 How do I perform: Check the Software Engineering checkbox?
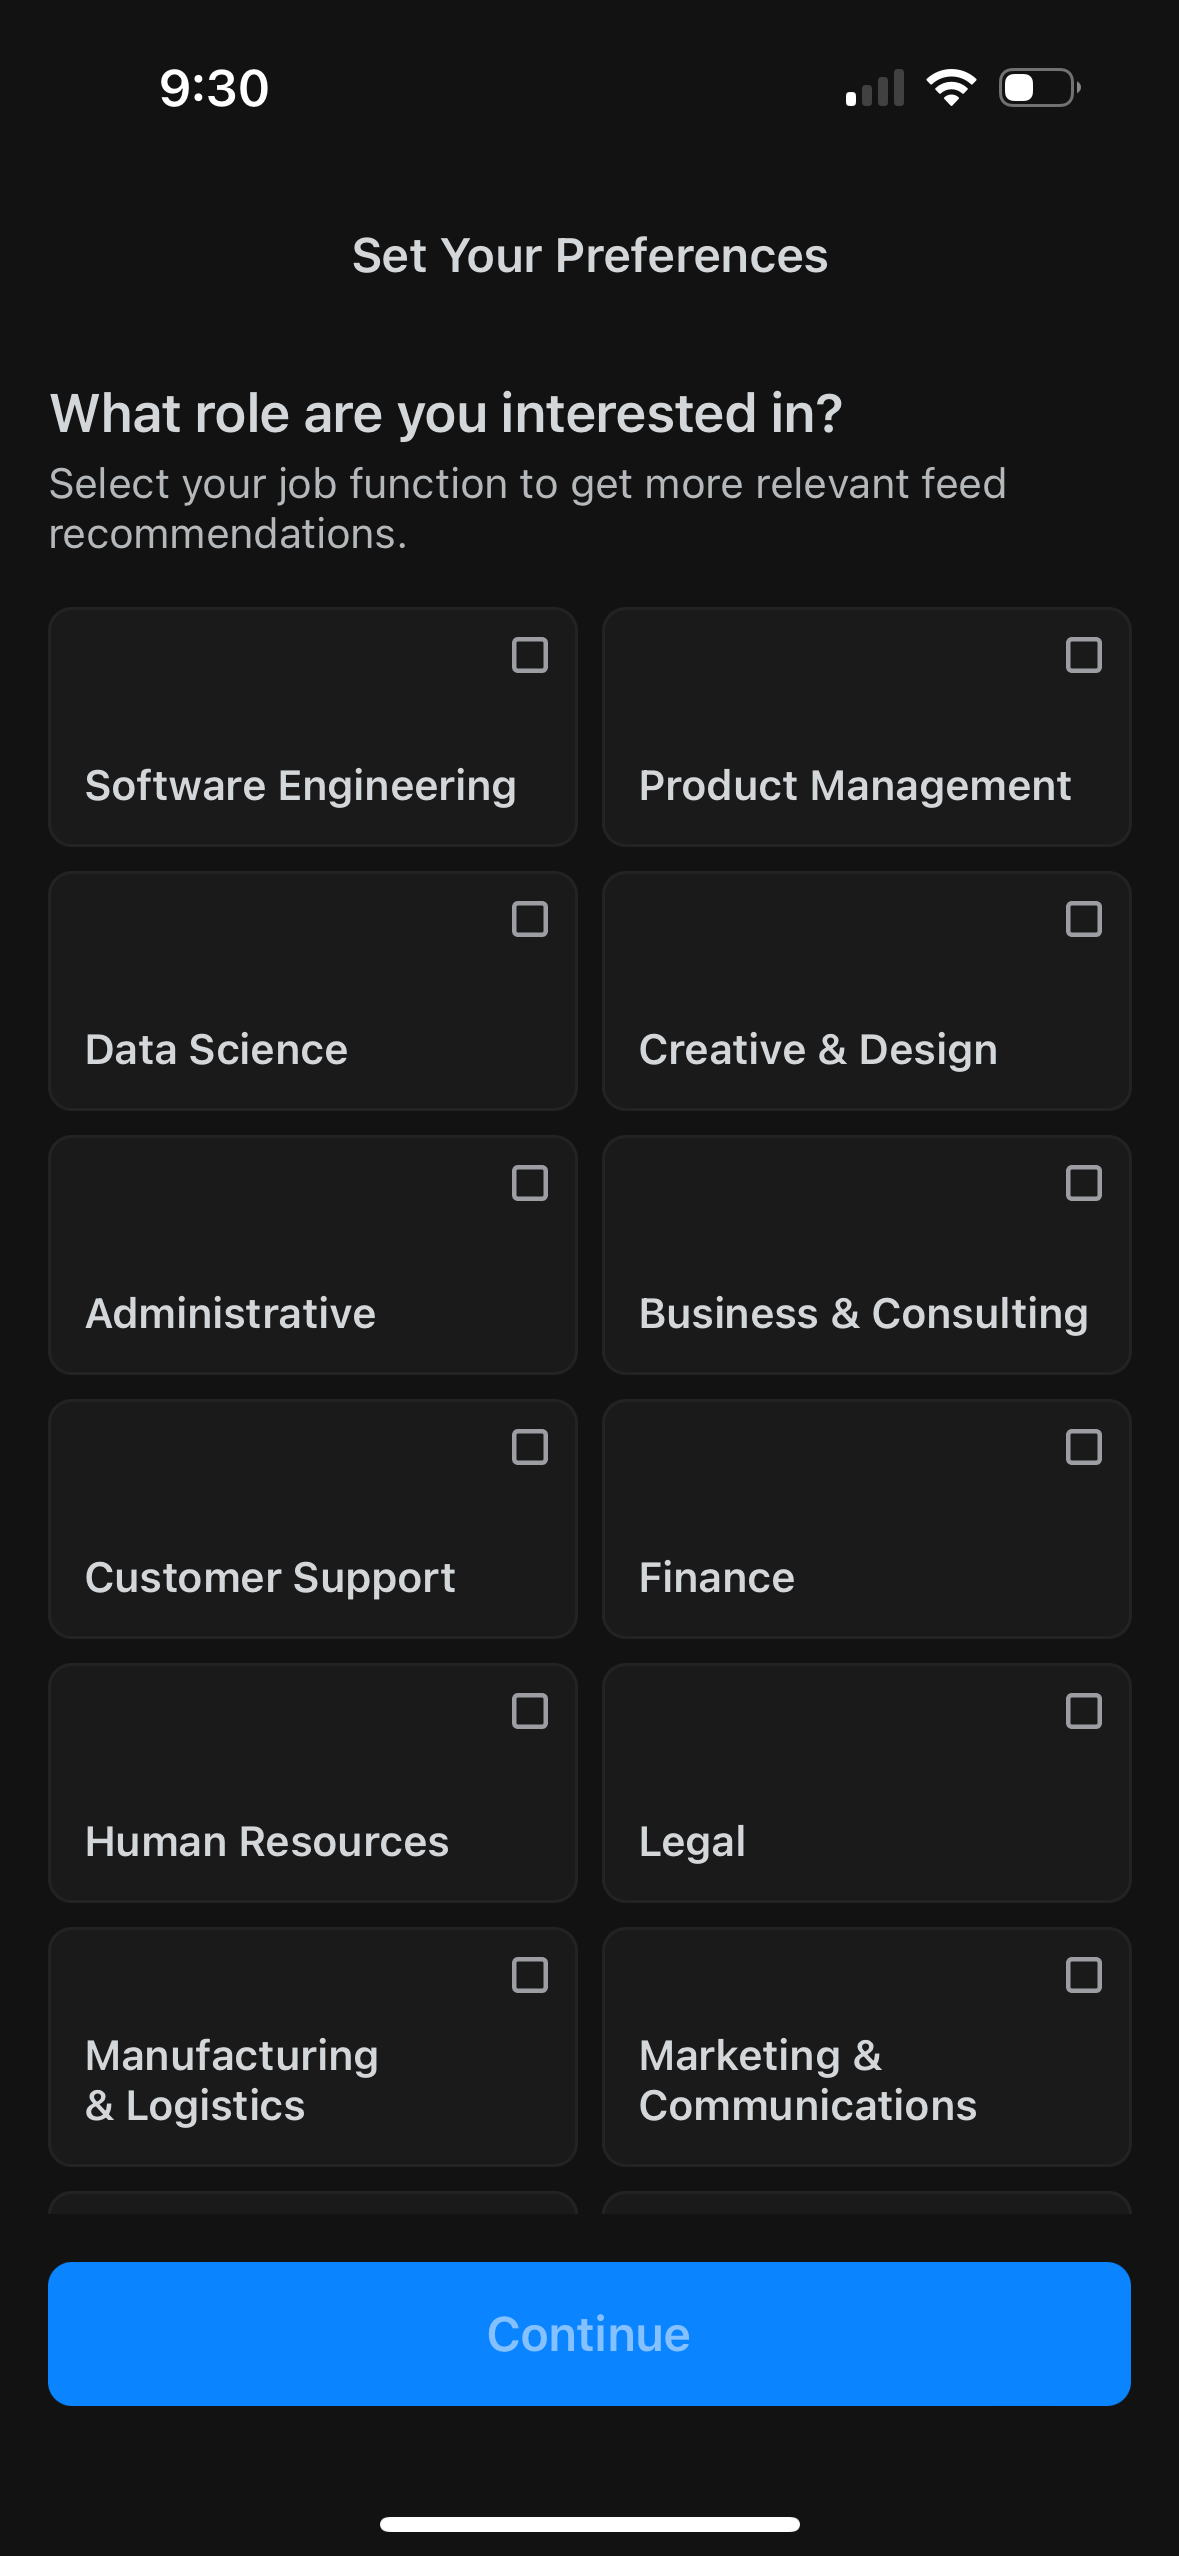(532, 657)
